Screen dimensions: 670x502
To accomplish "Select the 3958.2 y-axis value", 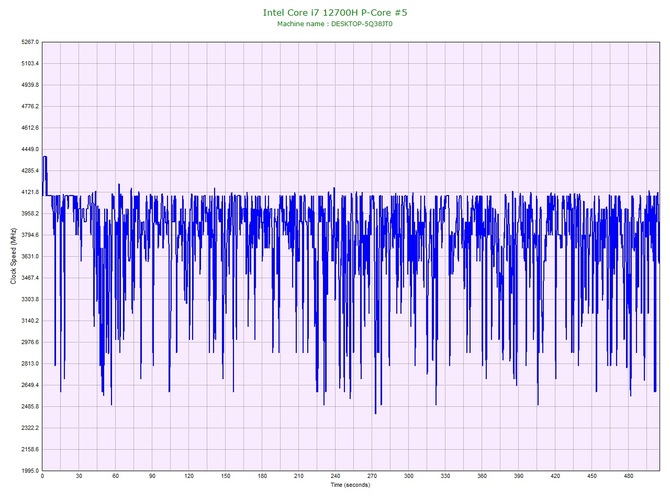I will click(30, 213).
